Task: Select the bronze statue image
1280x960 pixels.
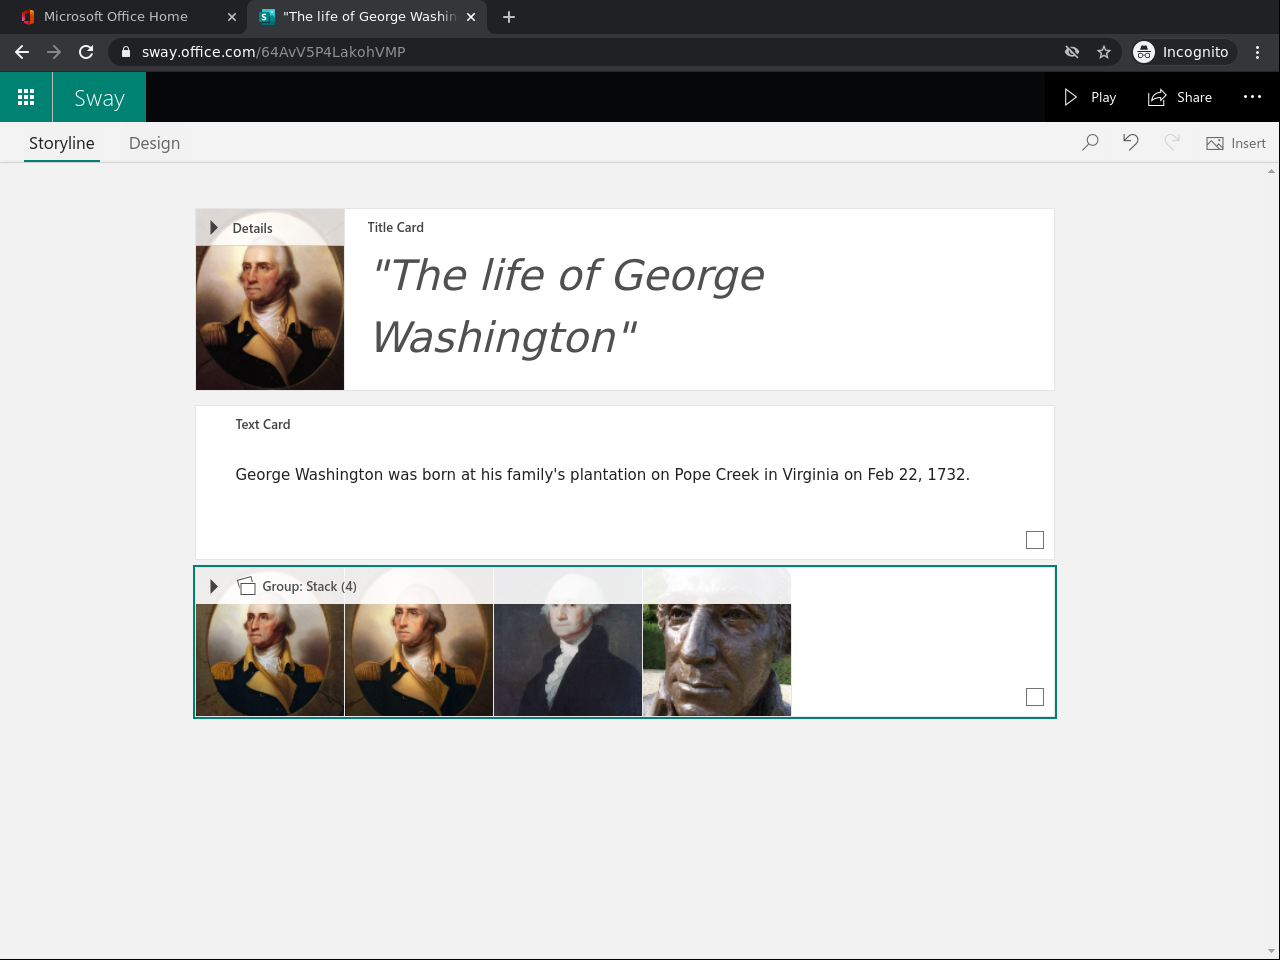Action: [717, 642]
